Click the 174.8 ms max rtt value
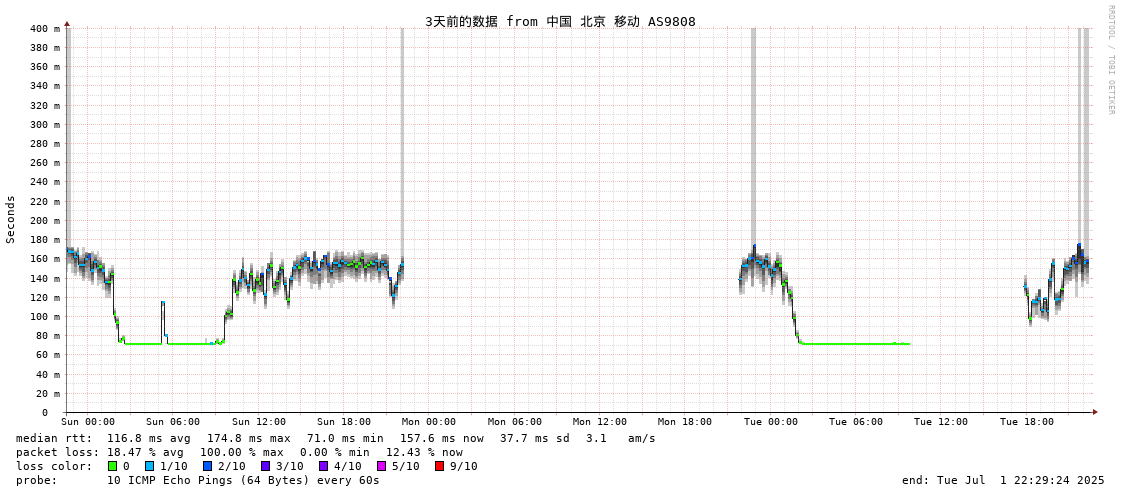Screen dimensions: 1121x494 point(249,438)
